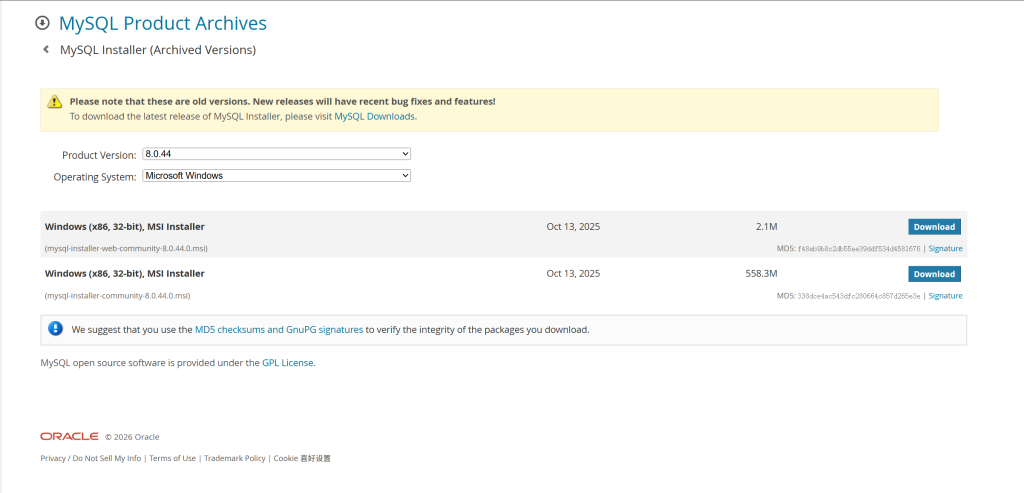Click Oct 13, 2025 date in first row
The height and width of the screenshot is (493, 1024).
tap(573, 227)
